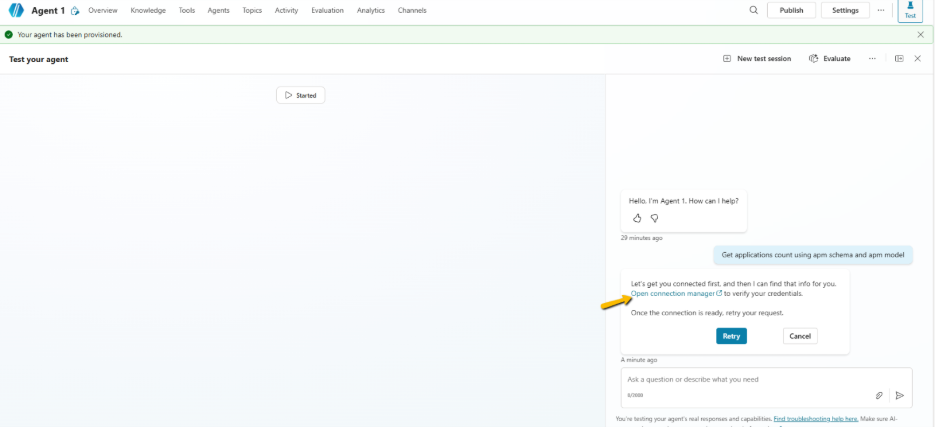Open the top header more options ellipsis

pos(881,10)
